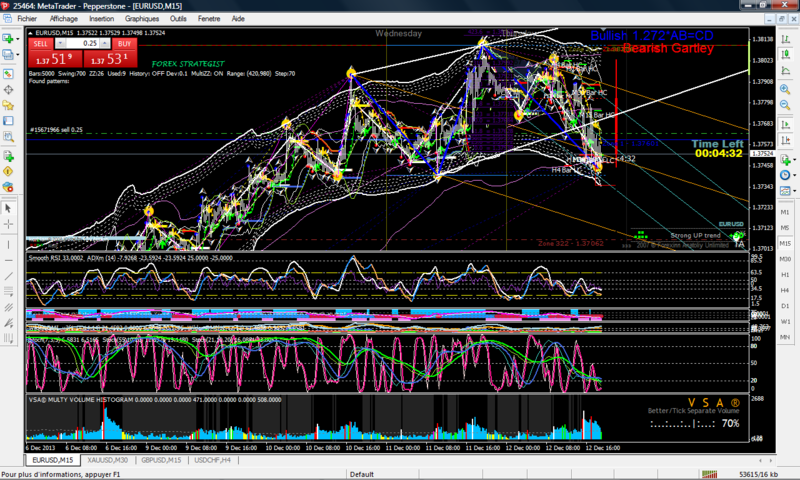
Task: Open the Affichage menu
Action: tap(64, 18)
